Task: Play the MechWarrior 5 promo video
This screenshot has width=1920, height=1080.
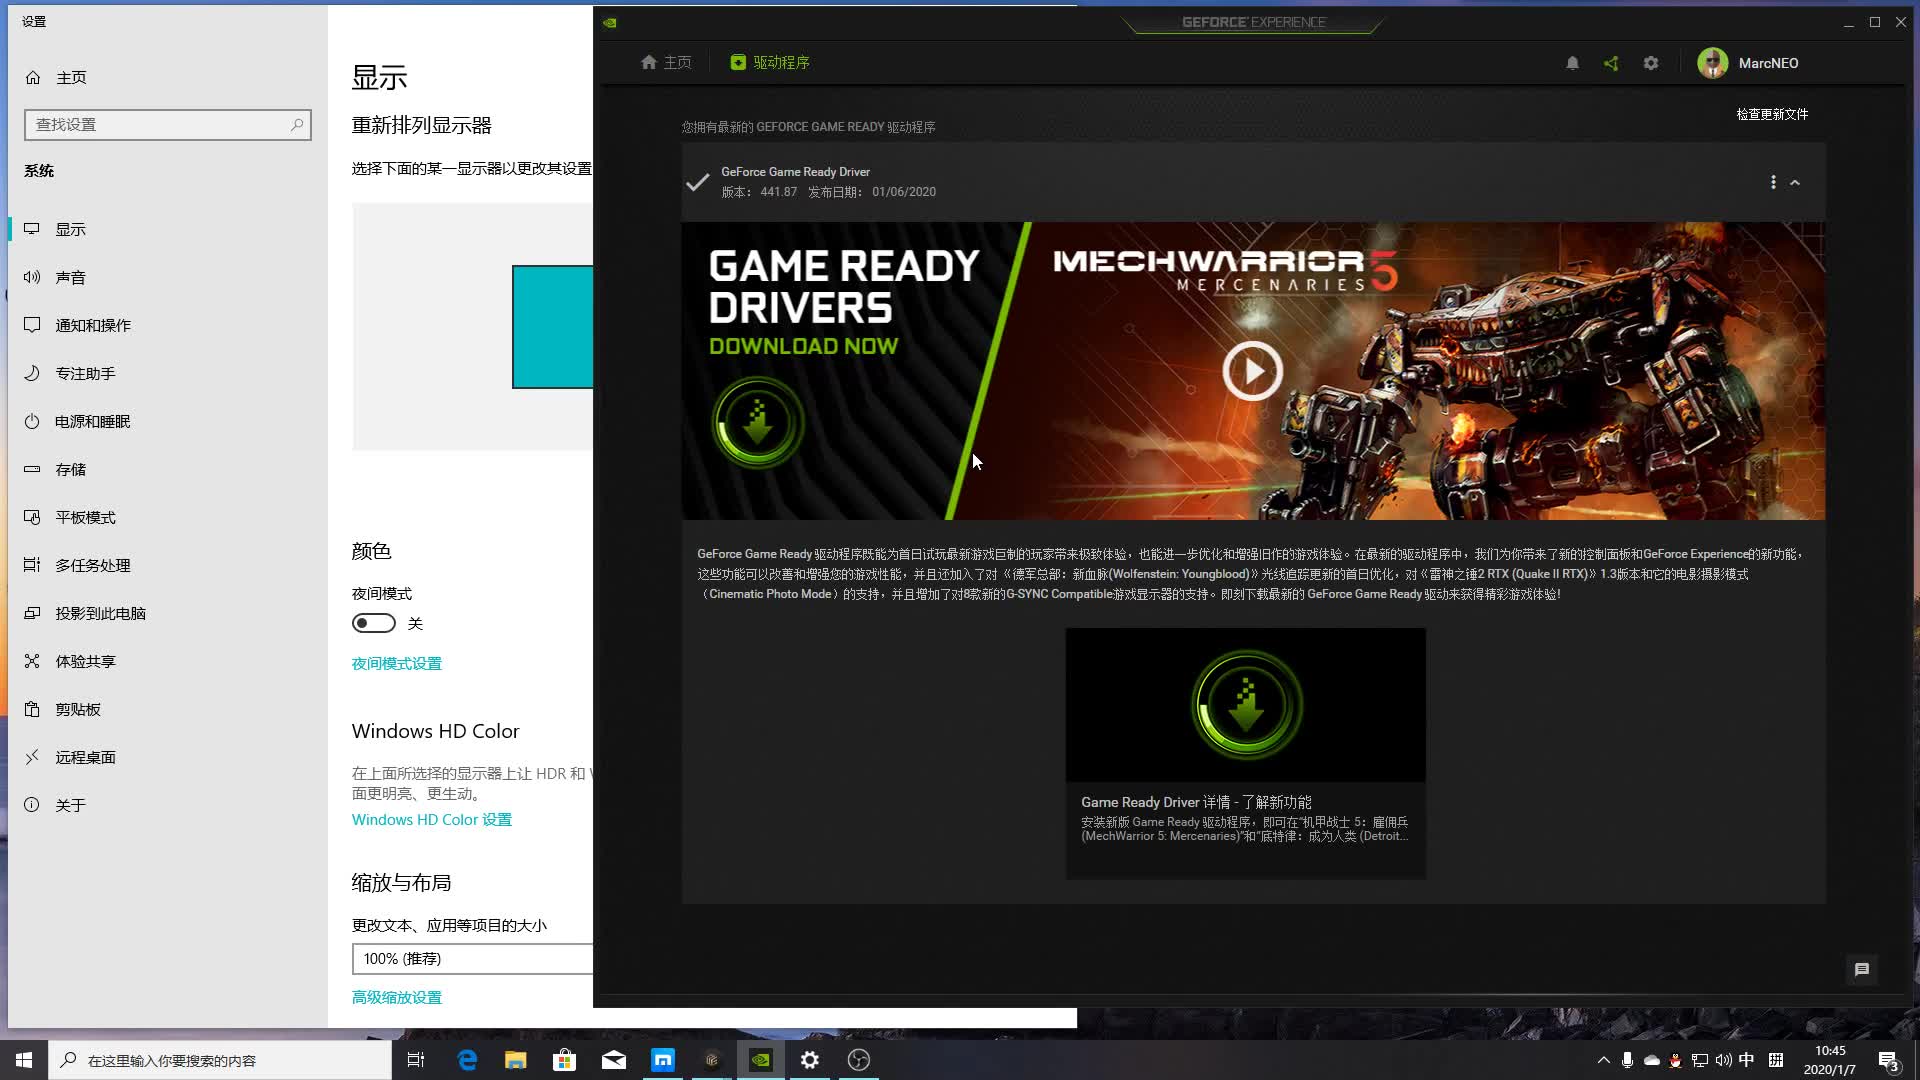Action: 1252,370
